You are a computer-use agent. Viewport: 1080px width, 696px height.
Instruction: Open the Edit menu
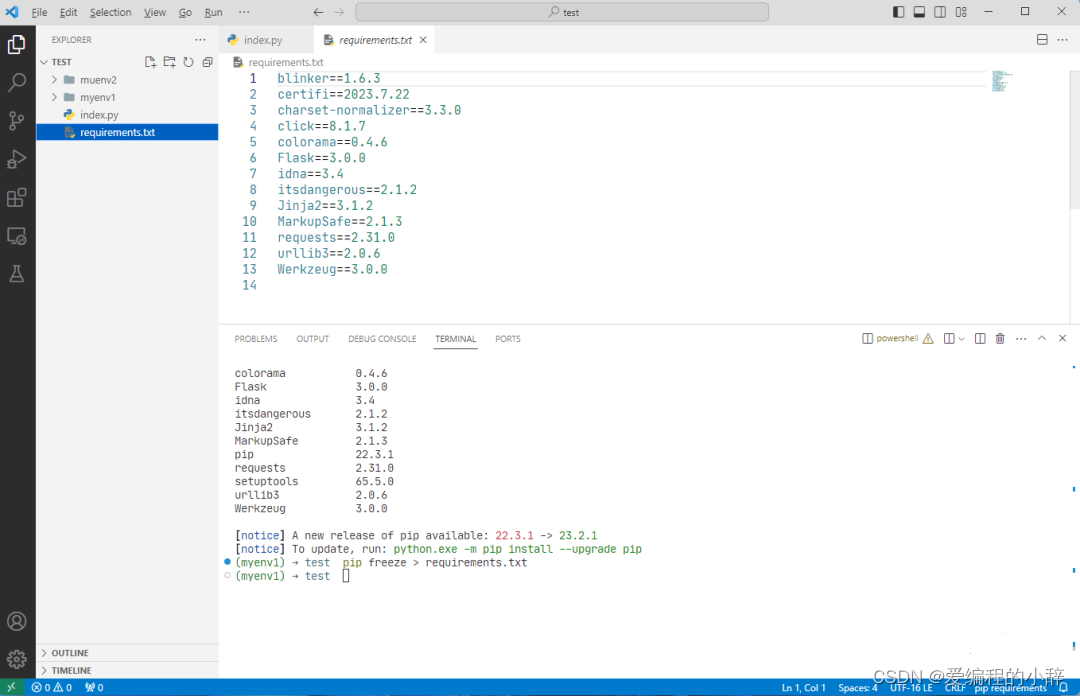68,12
